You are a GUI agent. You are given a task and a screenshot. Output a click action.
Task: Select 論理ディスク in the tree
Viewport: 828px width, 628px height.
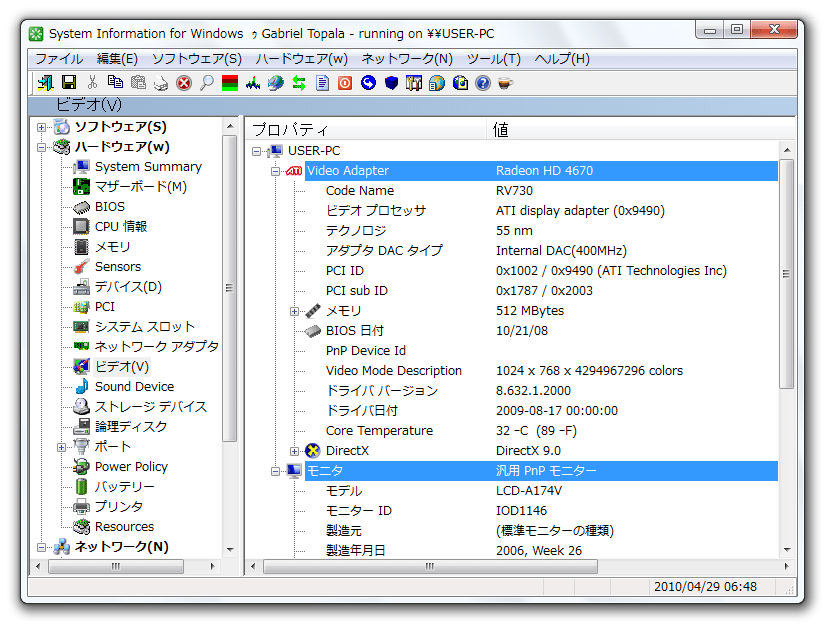(x=131, y=427)
